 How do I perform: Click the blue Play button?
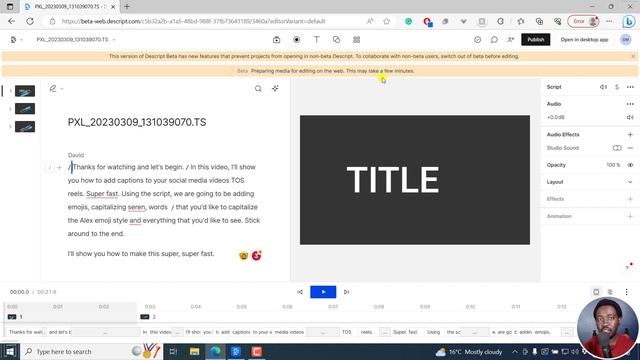[323, 292]
